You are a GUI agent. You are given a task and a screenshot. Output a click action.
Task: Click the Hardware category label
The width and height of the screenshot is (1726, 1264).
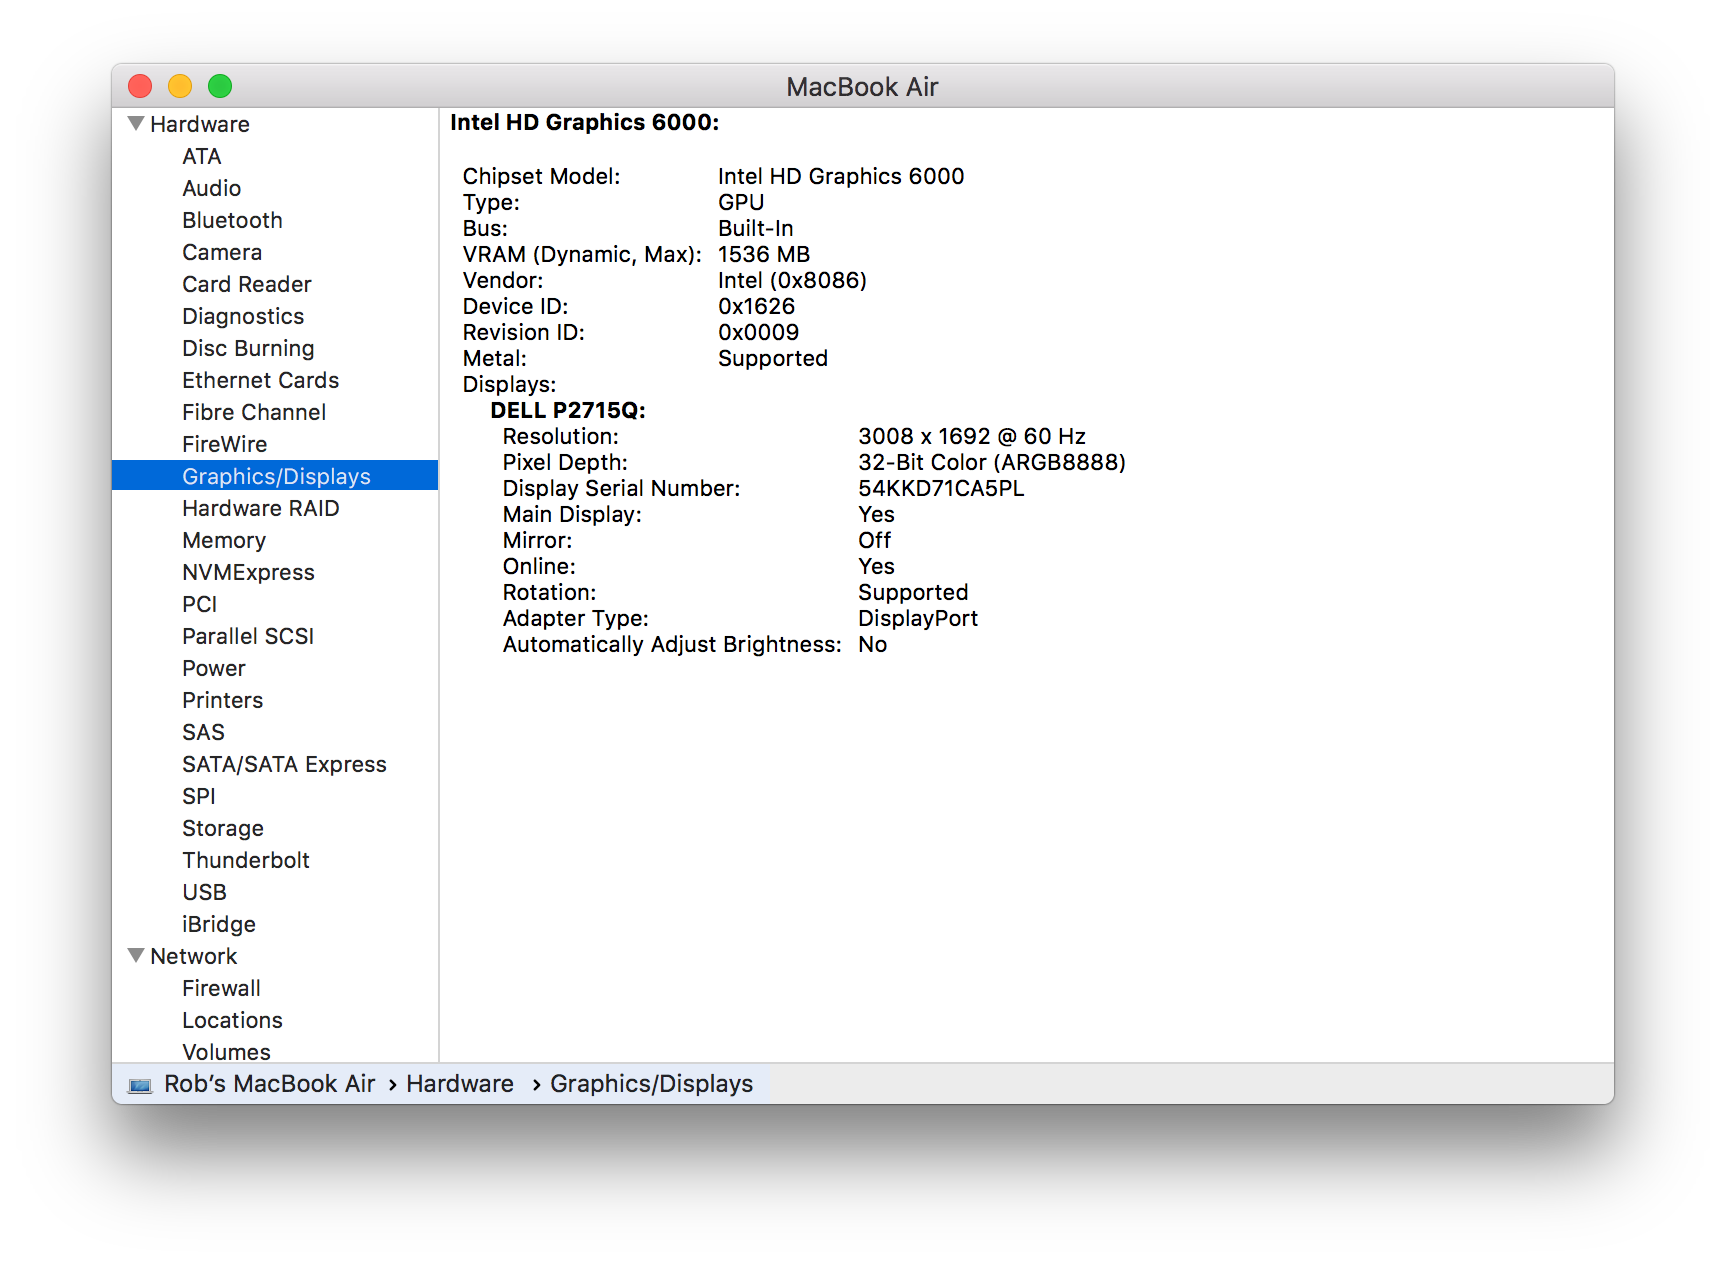pos(200,124)
